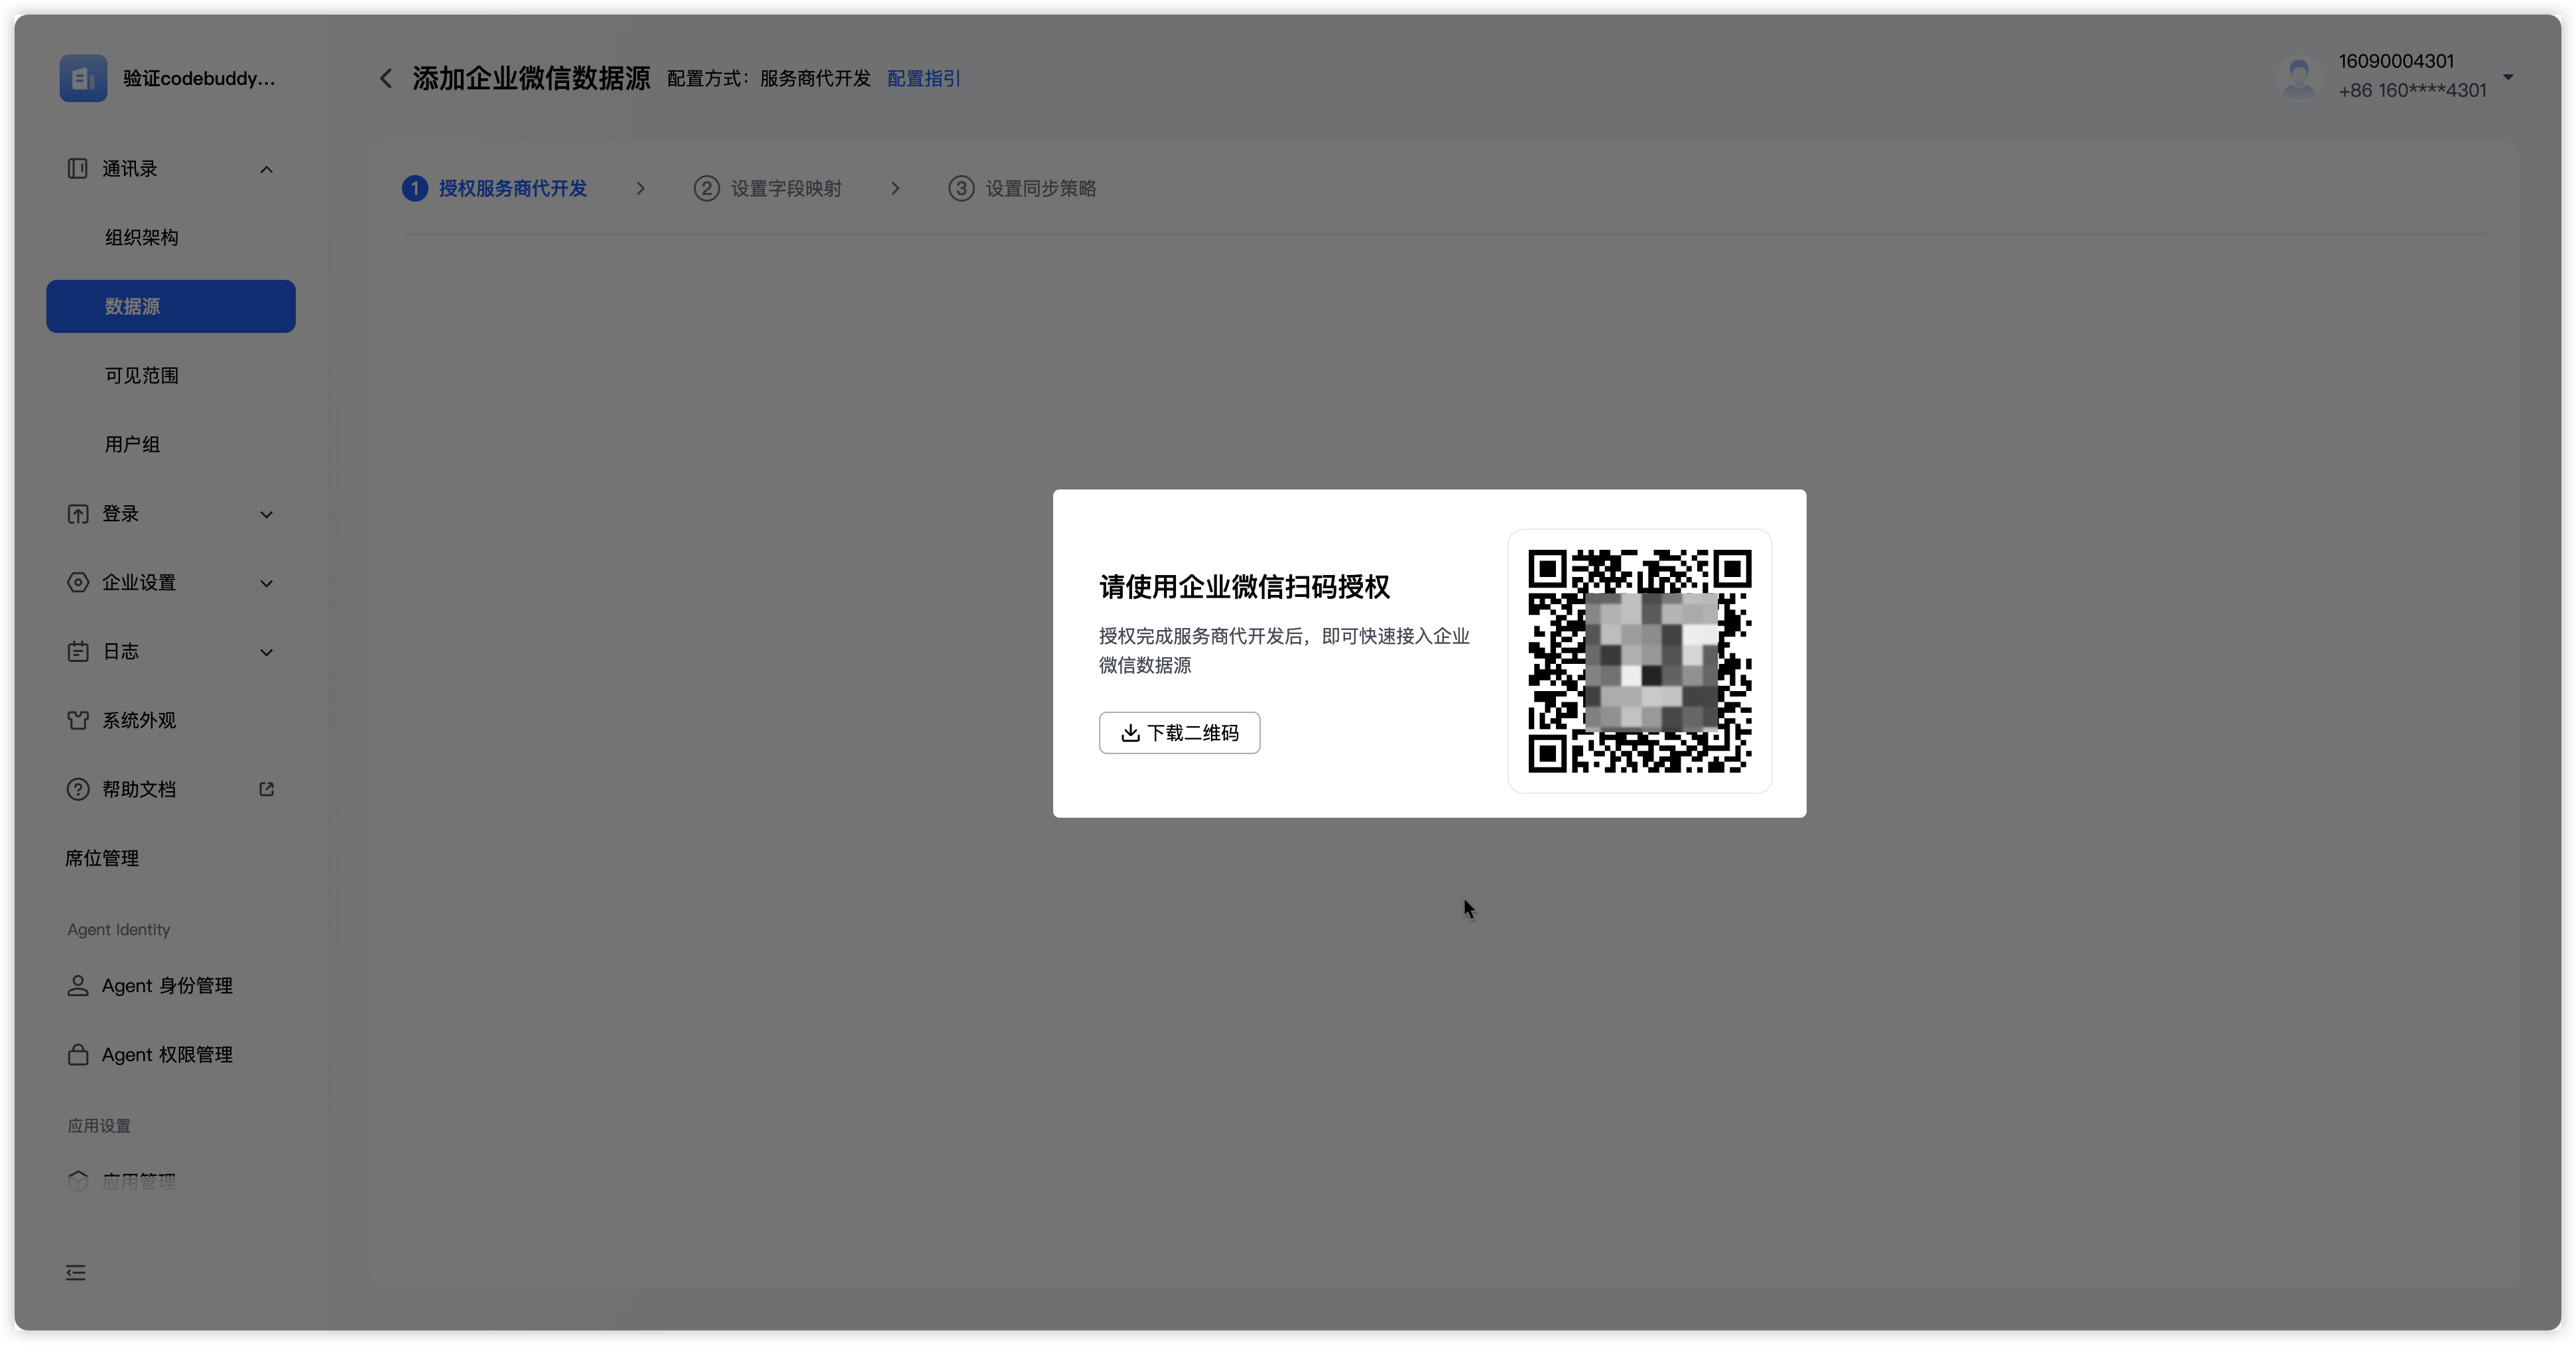This screenshot has height=1345, width=2576.
Task: Click the Agent 身份管理 person icon
Action: click(x=77, y=986)
